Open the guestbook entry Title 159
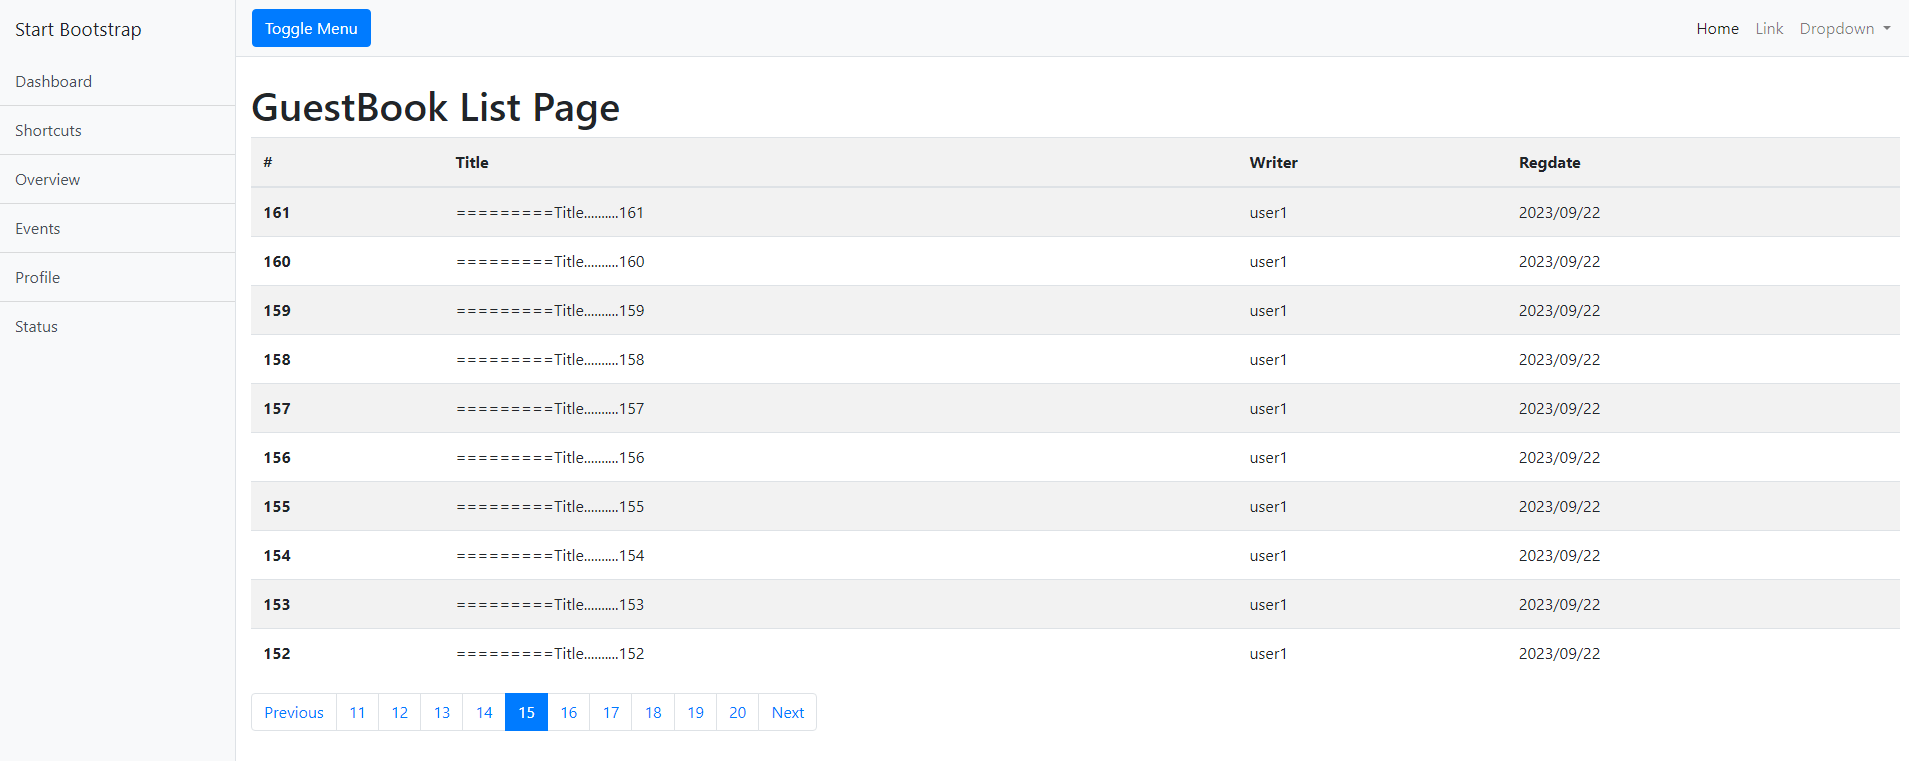Viewport: 1909px width, 761px height. click(x=550, y=310)
